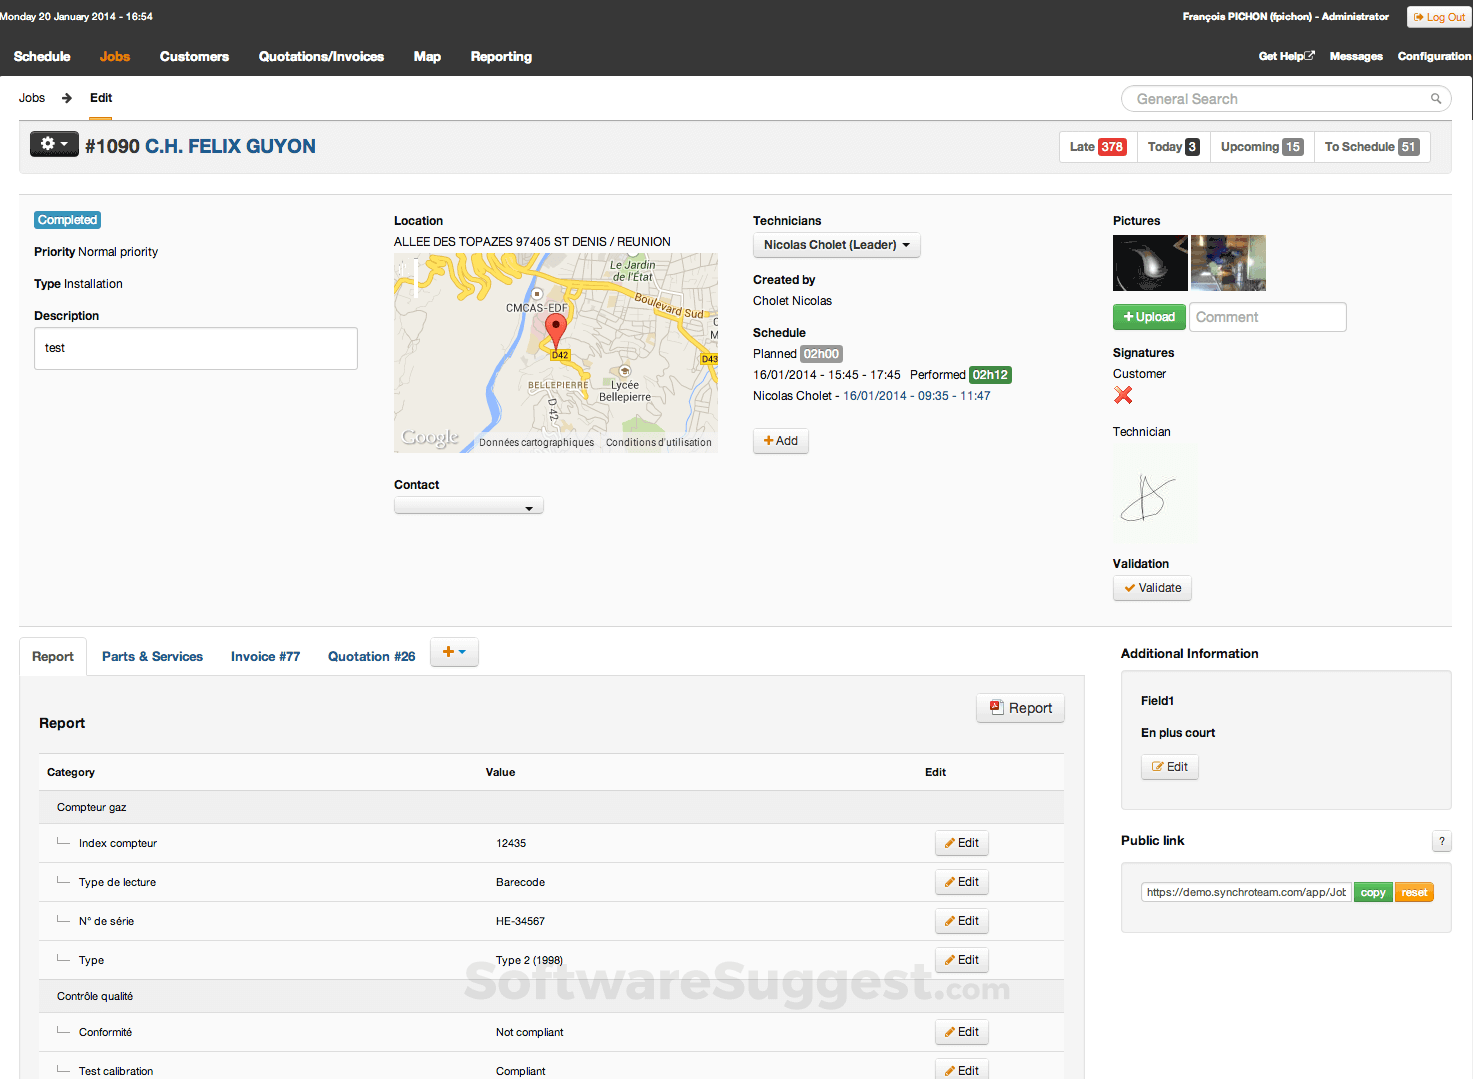The width and height of the screenshot is (1473, 1079).
Task: Select the Today jobs filter badge
Action: (1171, 146)
